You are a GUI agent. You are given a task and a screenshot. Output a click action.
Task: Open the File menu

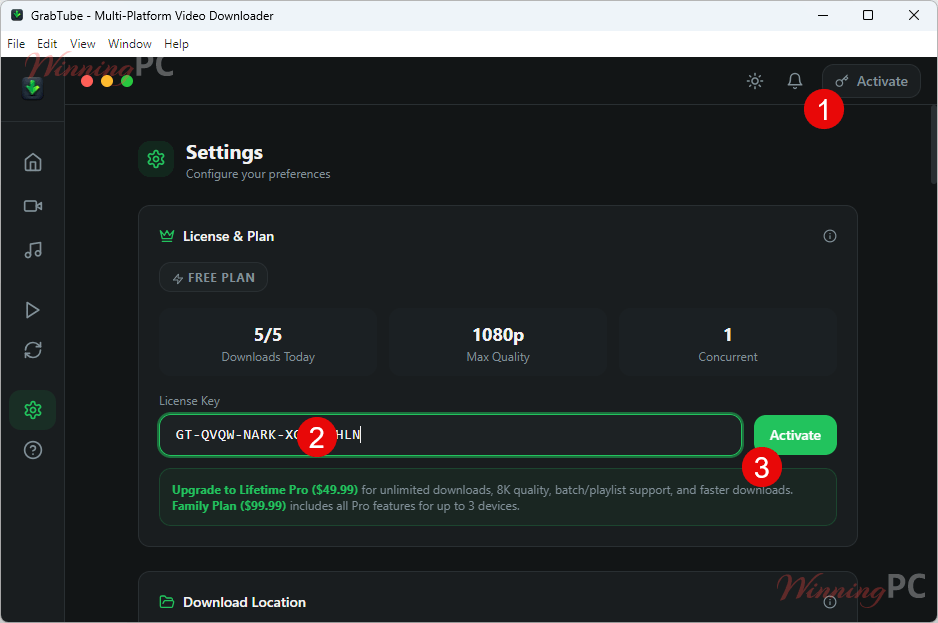coord(16,44)
